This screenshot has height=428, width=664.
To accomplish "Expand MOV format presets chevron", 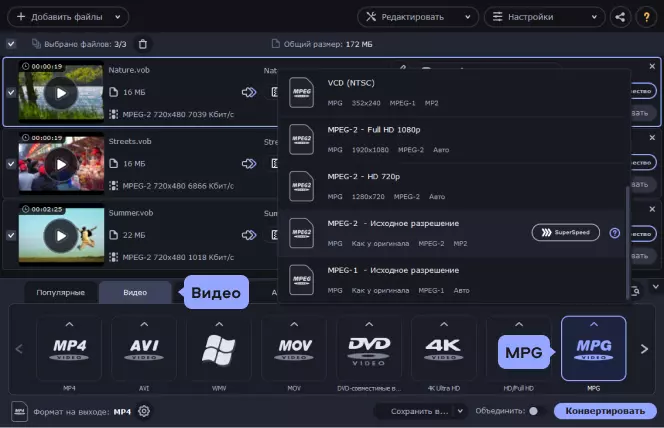I will (x=294, y=325).
